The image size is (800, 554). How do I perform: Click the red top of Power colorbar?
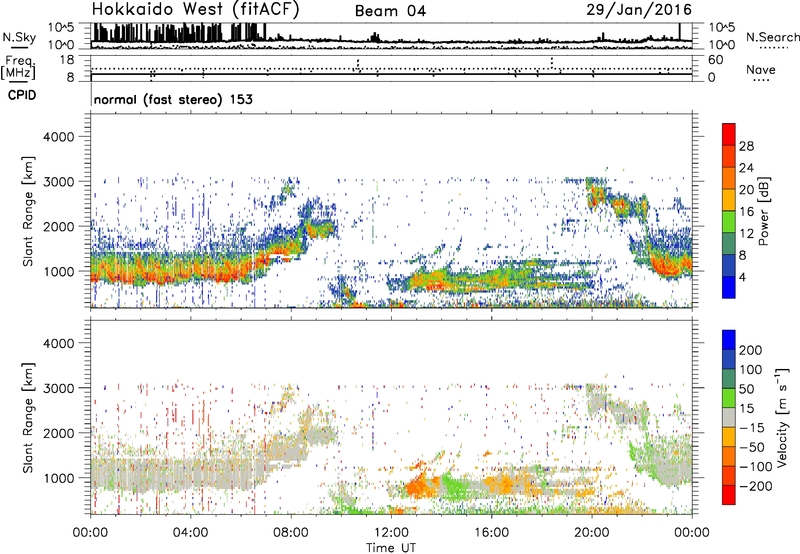pyautogui.click(x=729, y=134)
